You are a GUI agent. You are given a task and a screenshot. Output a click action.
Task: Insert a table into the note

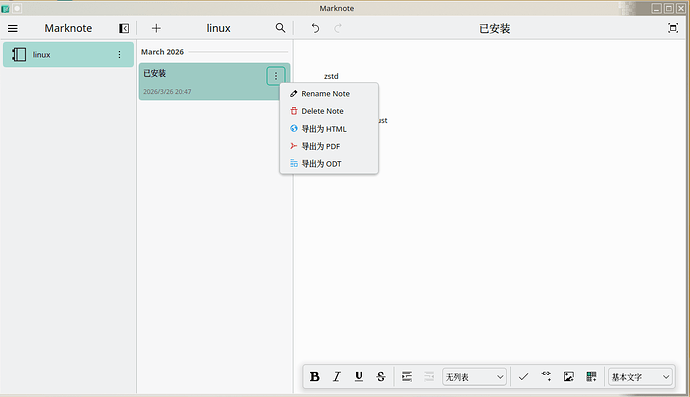coord(591,377)
